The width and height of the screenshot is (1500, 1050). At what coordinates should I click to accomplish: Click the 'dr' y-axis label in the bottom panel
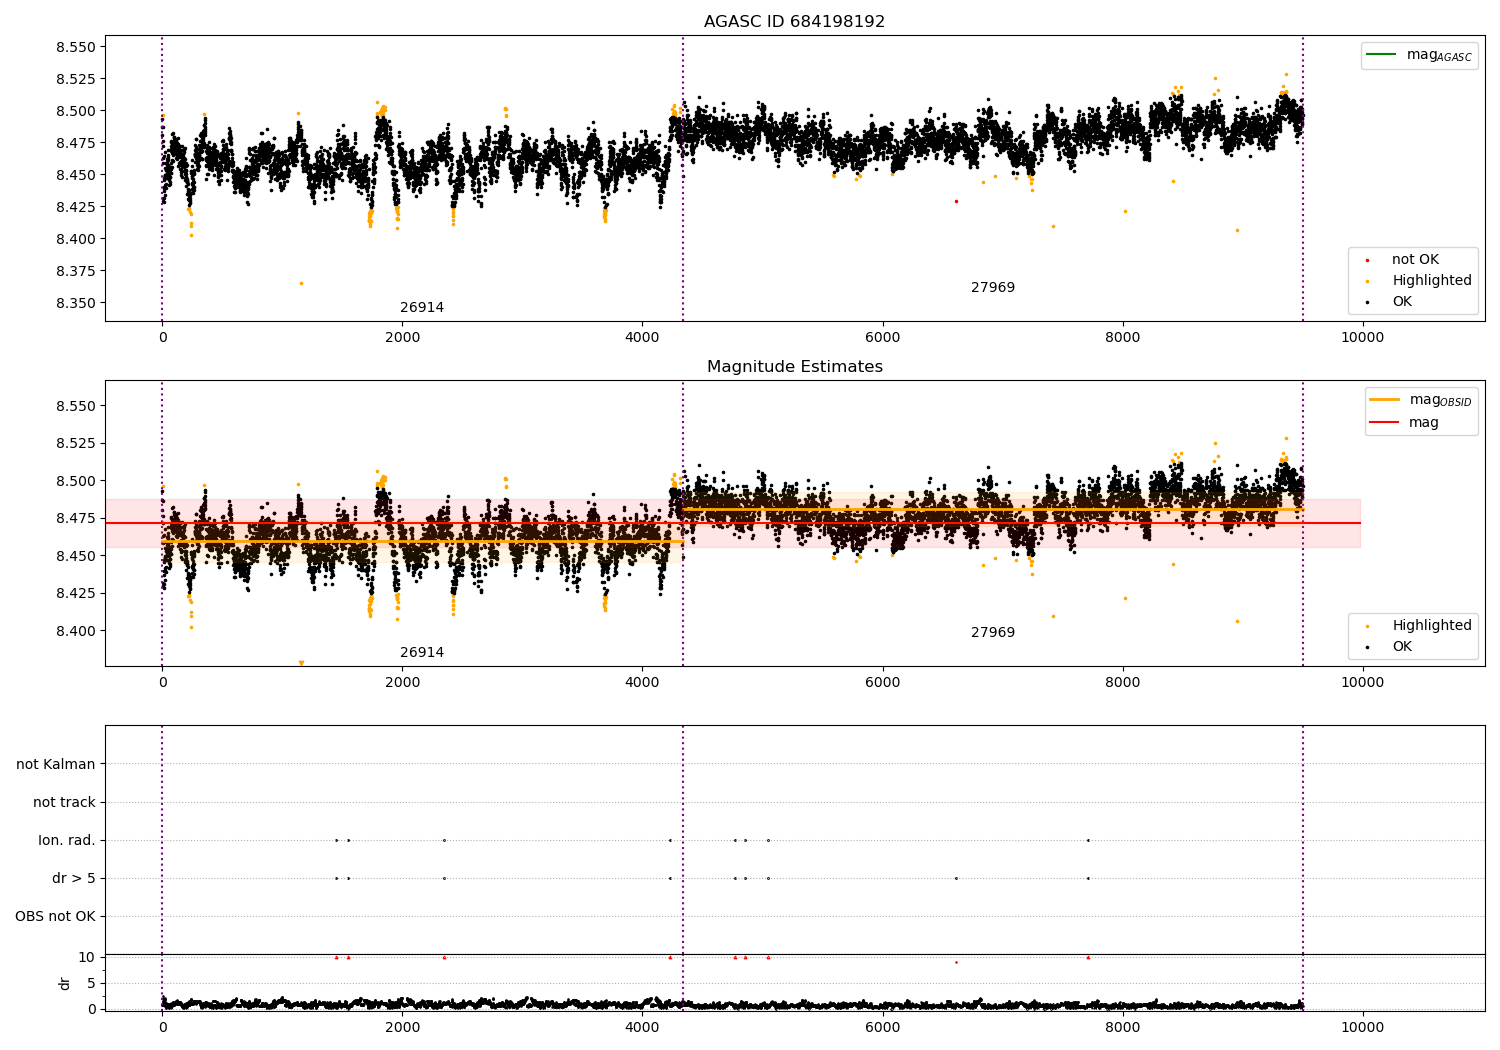[65, 983]
